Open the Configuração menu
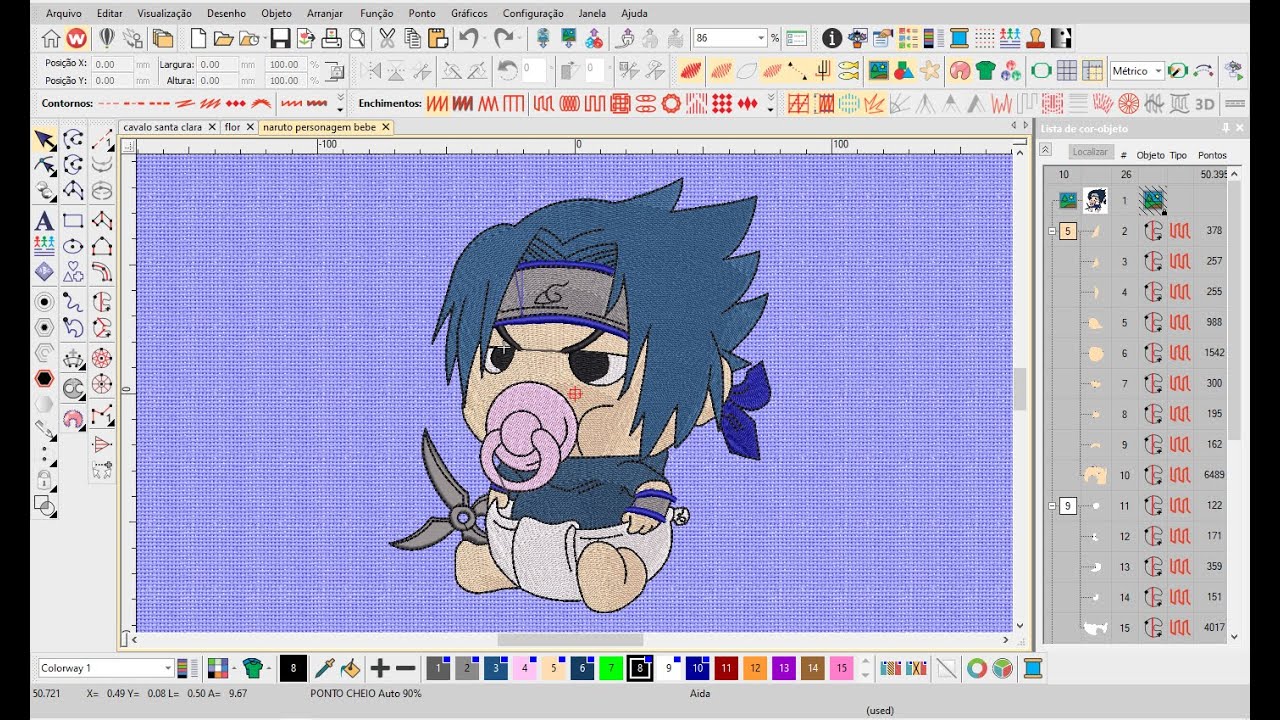Image resolution: width=1280 pixels, height=720 pixels. pyautogui.click(x=533, y=14)
